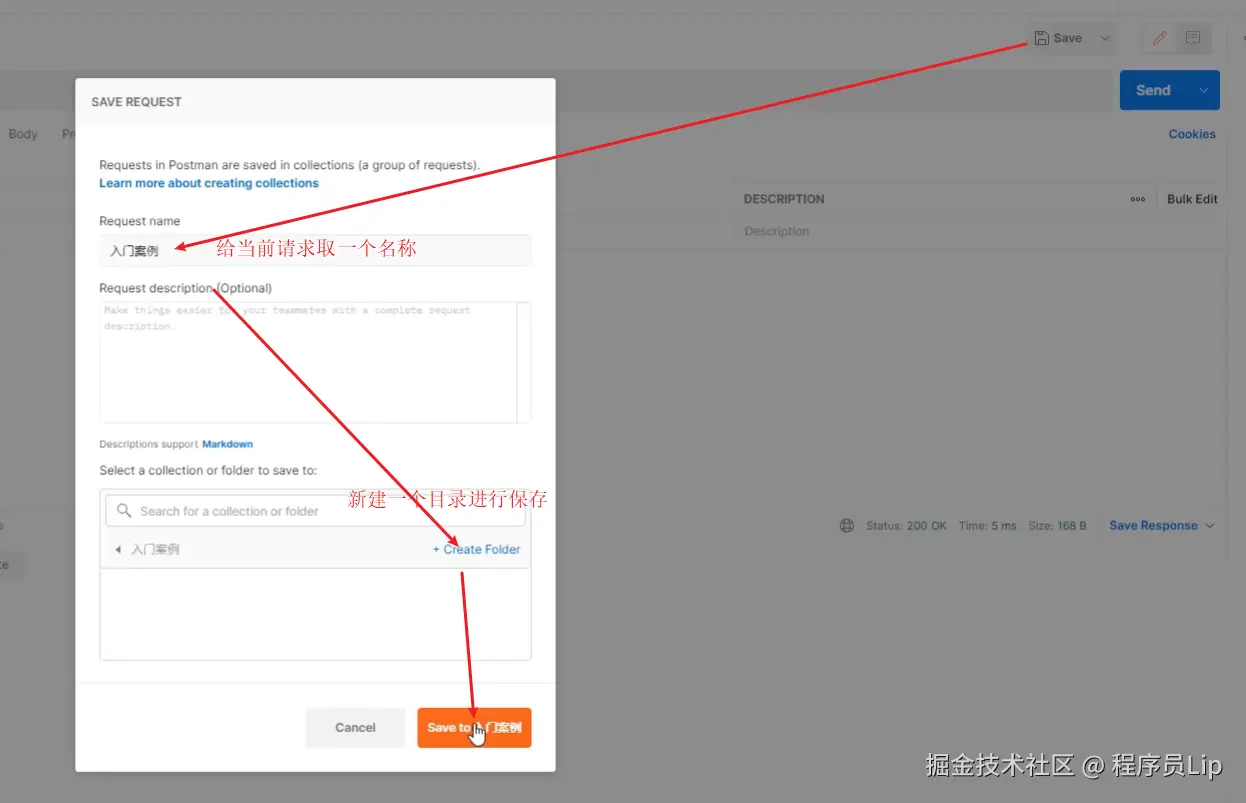Click the Save button in the top toolbar
Viewport: 1246px width, 803px height.
click(1058, 38)
